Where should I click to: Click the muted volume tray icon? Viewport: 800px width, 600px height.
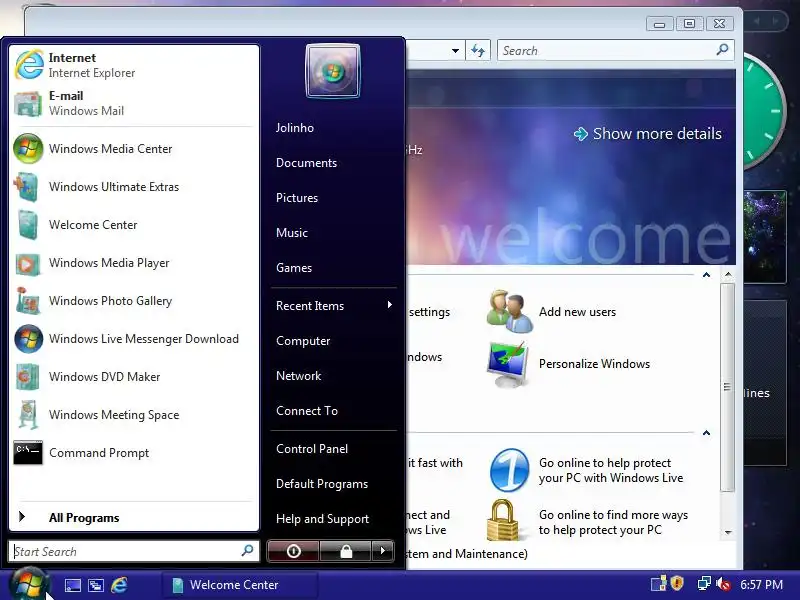pos(722,584)
